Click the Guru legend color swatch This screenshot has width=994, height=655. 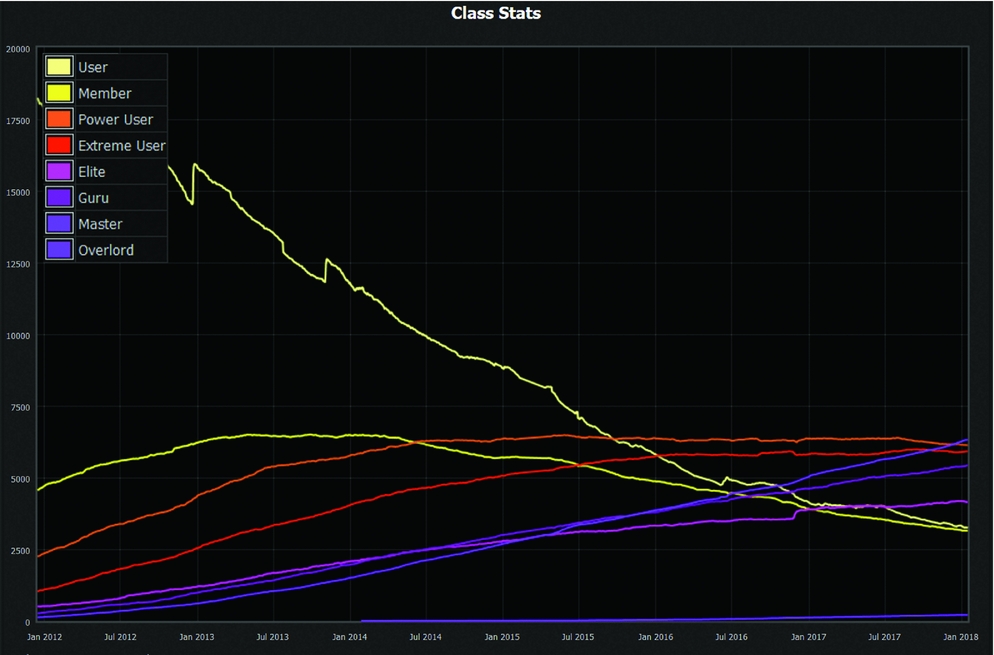(59, 198)
